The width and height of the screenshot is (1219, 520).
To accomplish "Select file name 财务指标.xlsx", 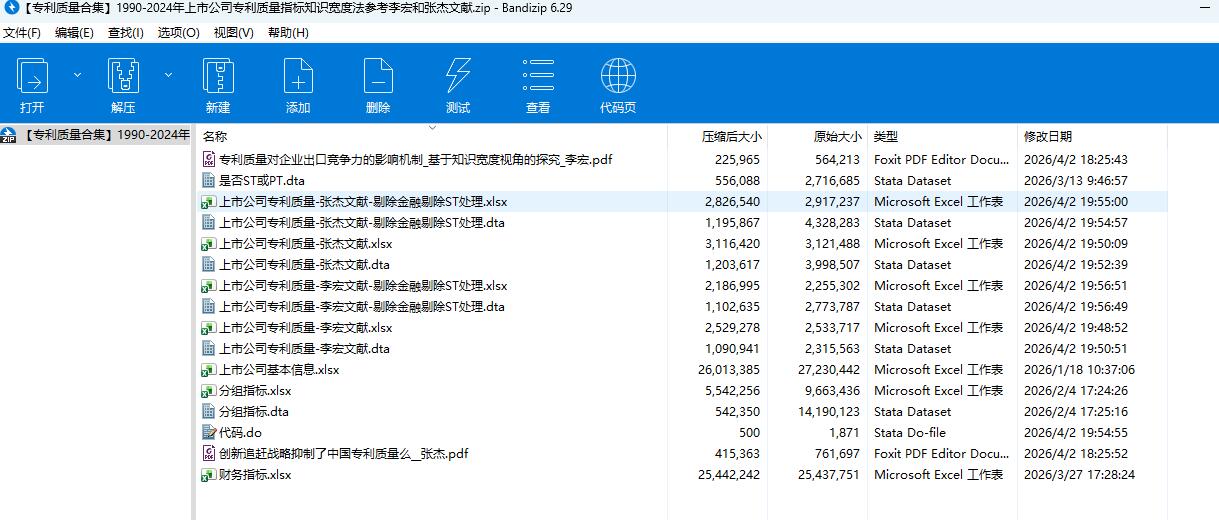I will (x=255, y=474).
